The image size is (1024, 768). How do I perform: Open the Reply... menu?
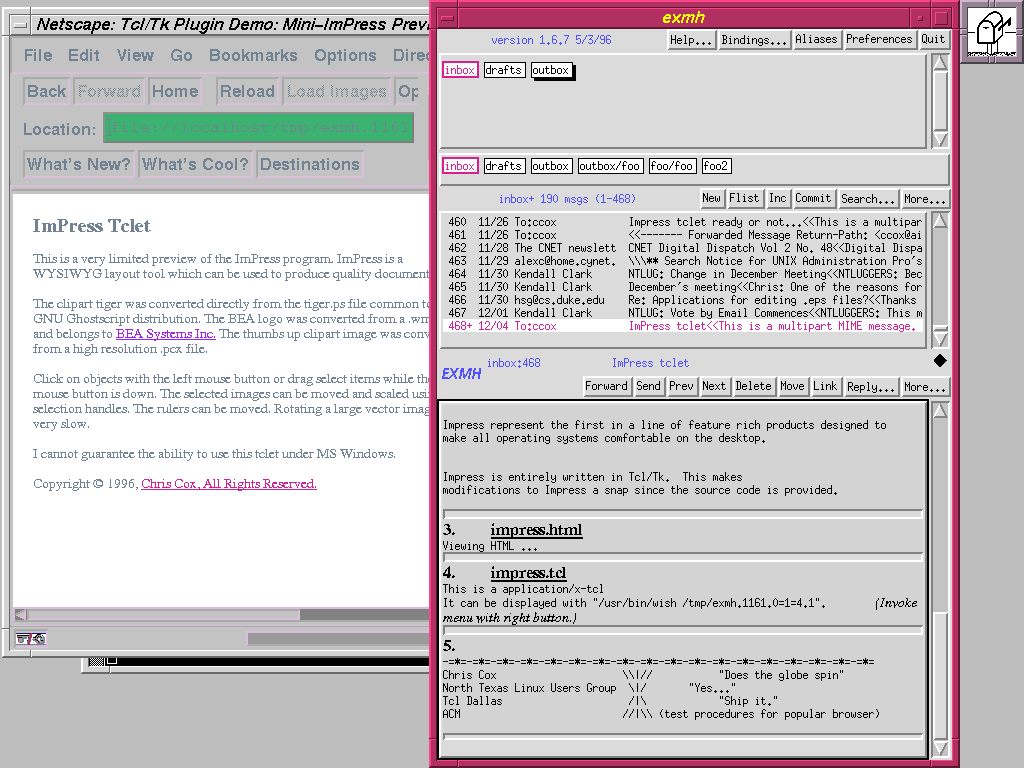click(x=871, y=387)
